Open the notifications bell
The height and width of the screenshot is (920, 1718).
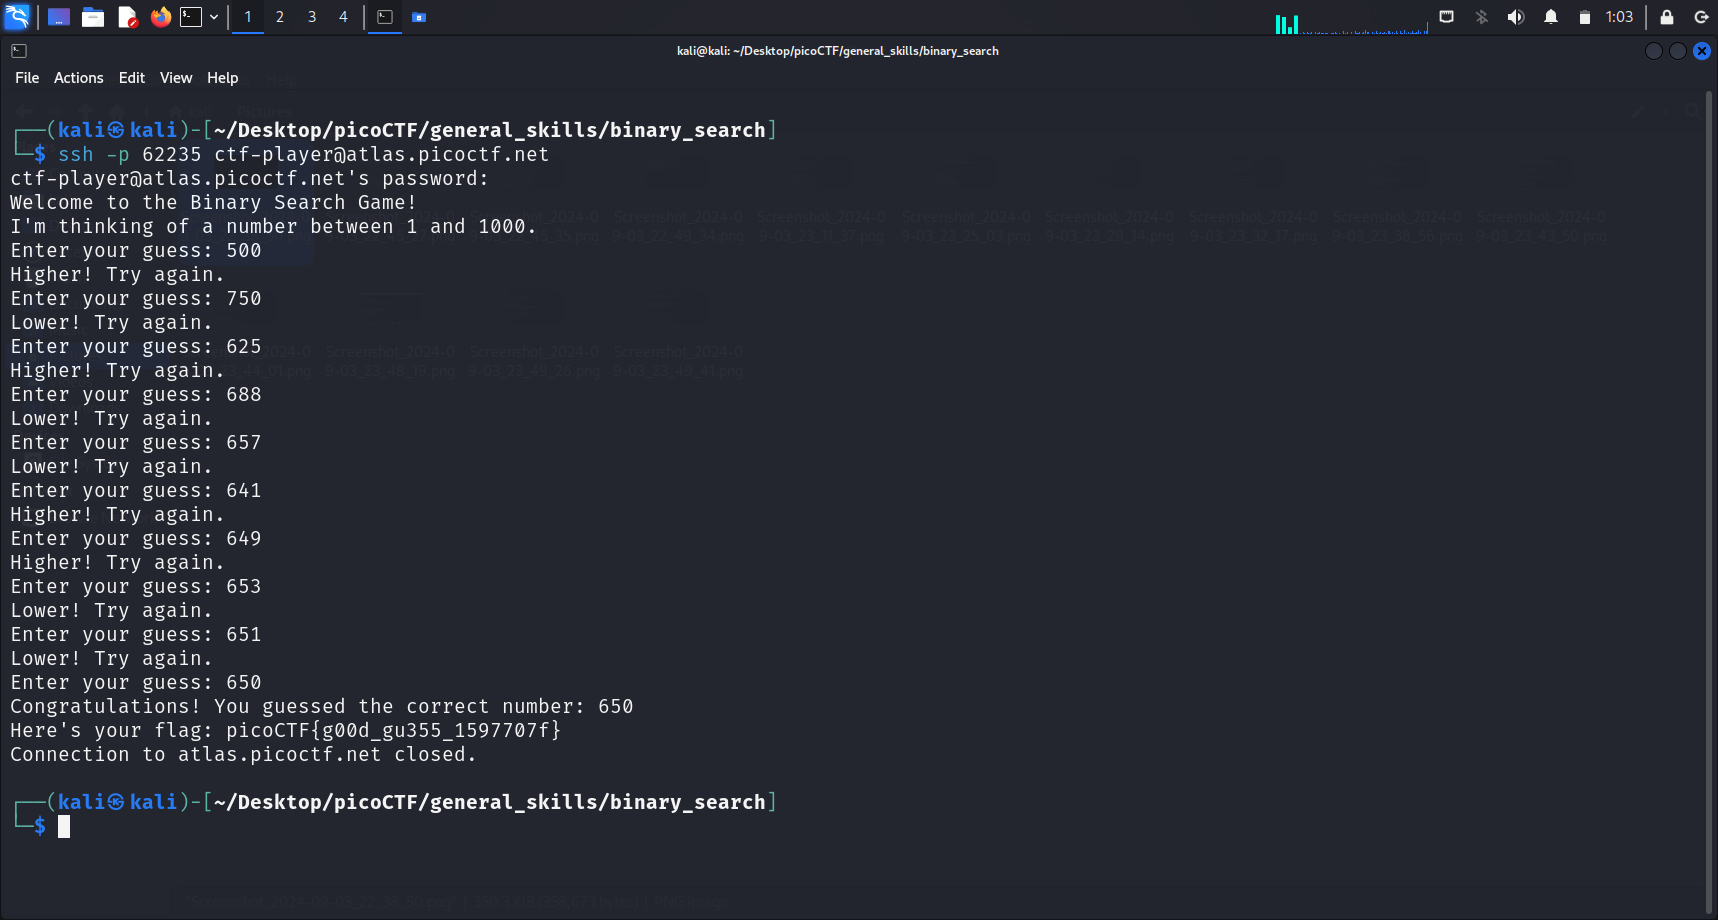[1551, 17]
